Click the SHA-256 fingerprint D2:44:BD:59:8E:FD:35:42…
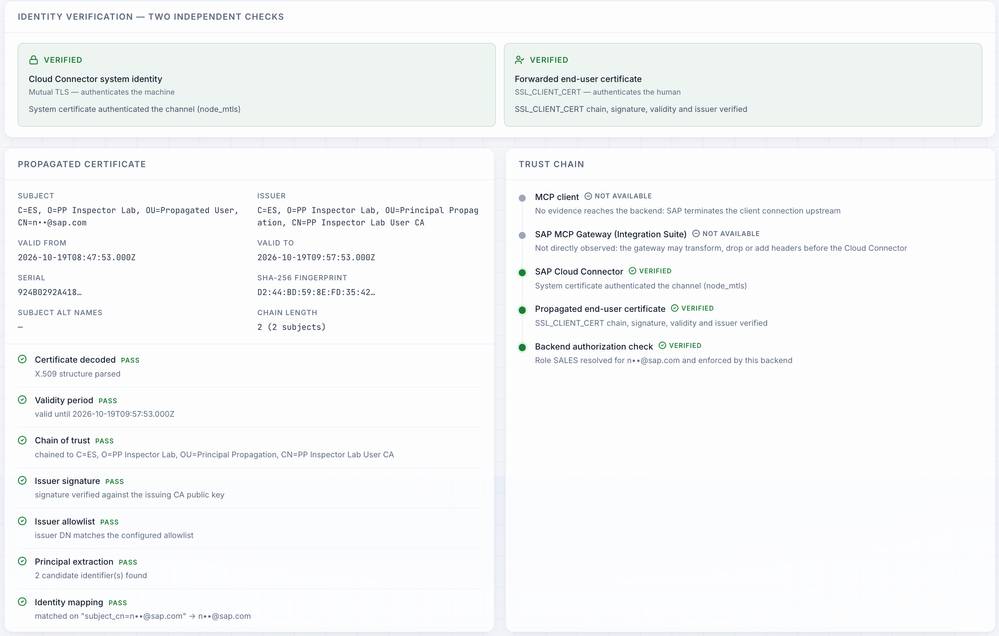The width and height of the screenshot is (999, 636). coord(316,293)
